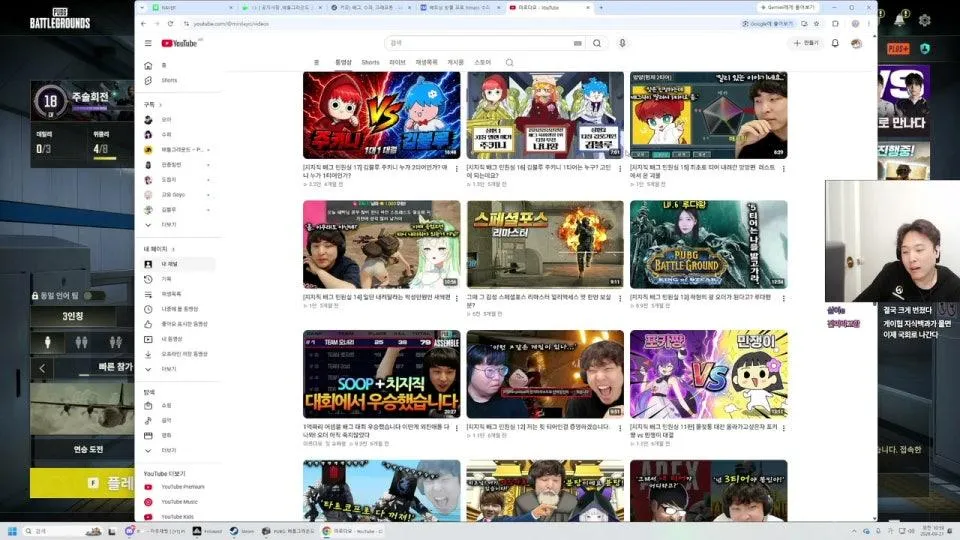The width and height of the screenshot is (960, 540).
Task: Switch to the 라이브 channel tab
Action: click(397, 62)
